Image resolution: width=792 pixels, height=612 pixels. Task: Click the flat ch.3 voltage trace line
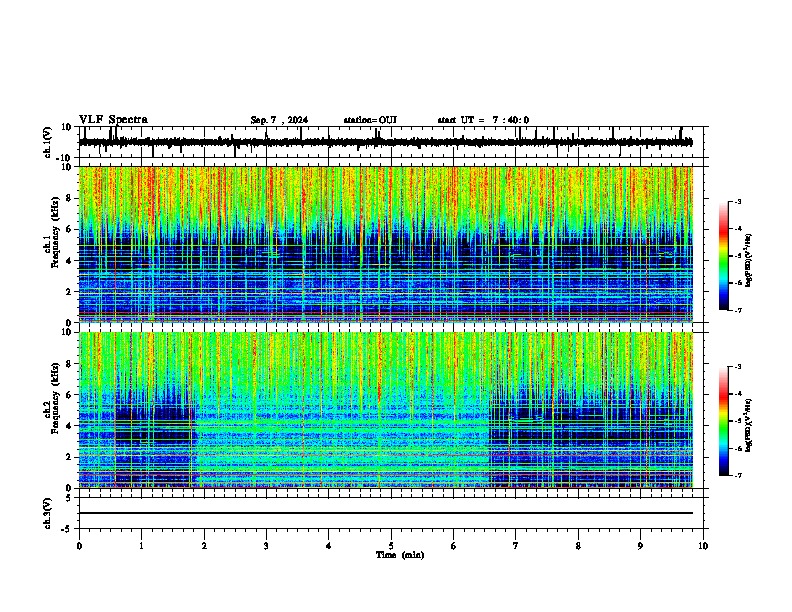(386, 513)
